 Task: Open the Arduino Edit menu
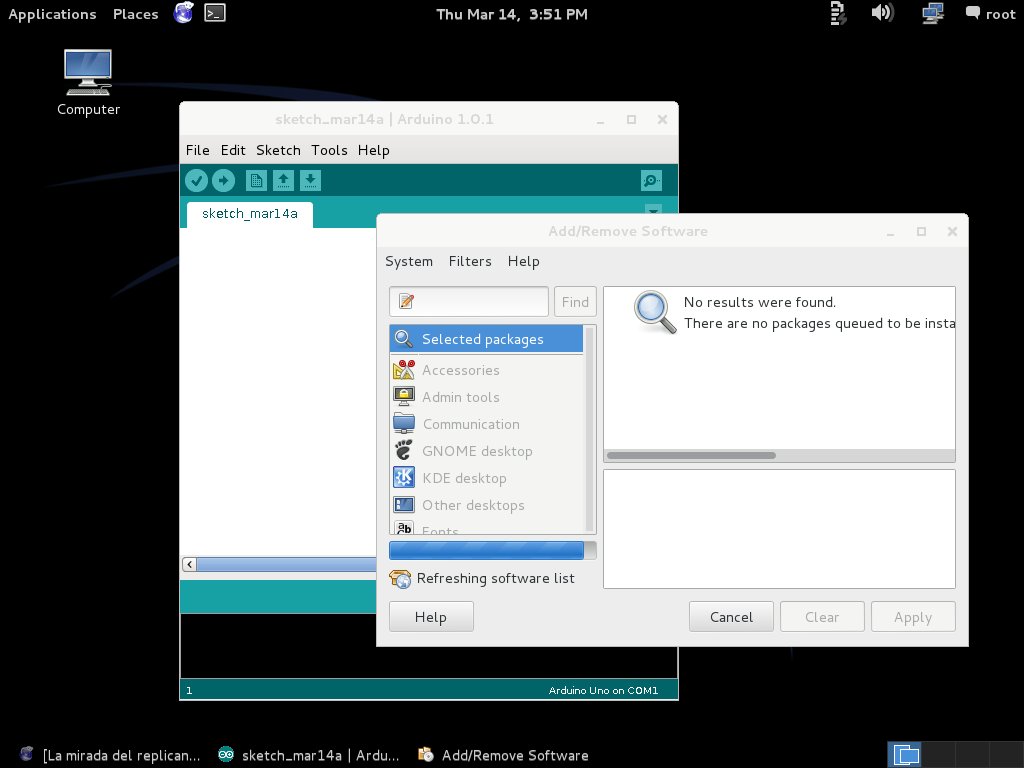(233, 150)
